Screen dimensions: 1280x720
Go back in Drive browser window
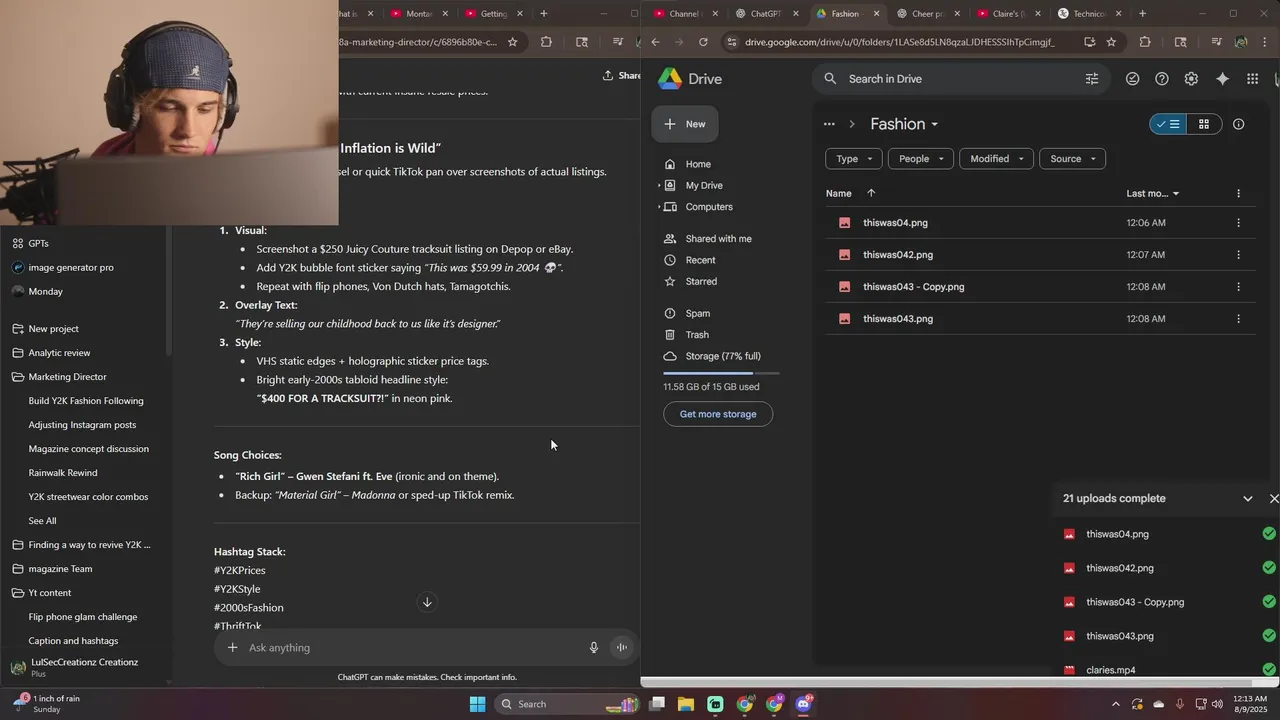pos(655,42)
